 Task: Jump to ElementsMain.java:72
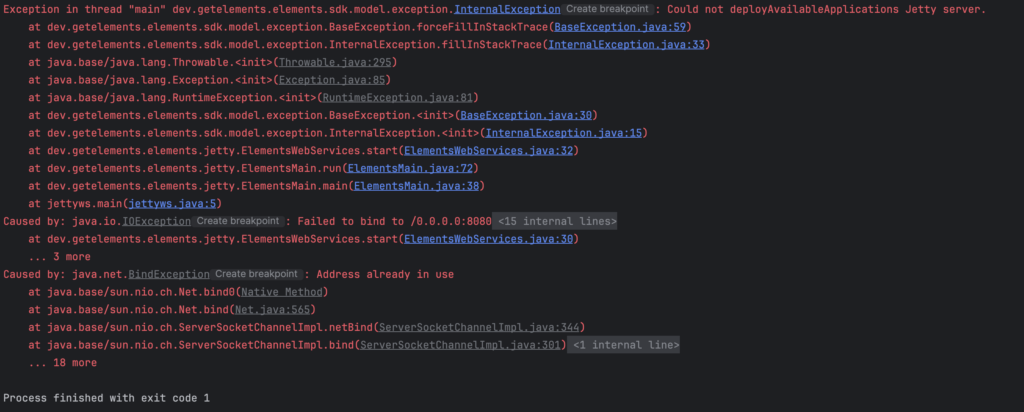pyautogui.click(x=417, y=168)
